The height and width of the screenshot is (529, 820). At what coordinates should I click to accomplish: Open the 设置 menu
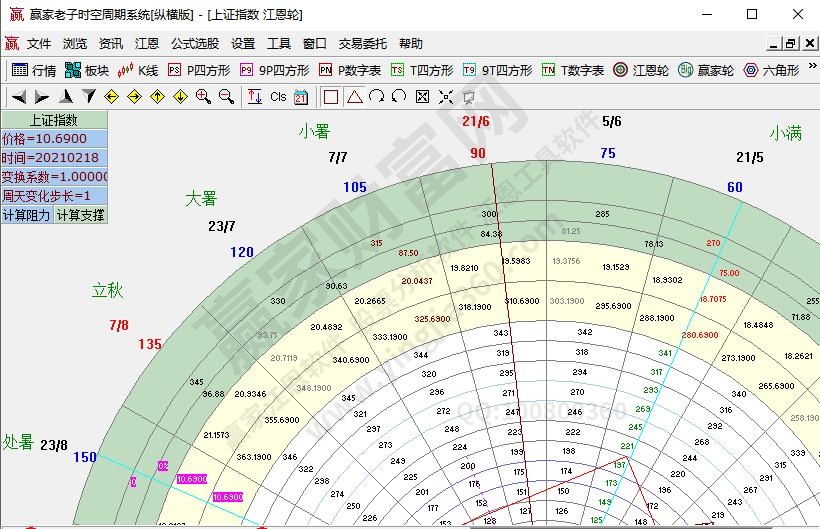[x=243, y=43]
